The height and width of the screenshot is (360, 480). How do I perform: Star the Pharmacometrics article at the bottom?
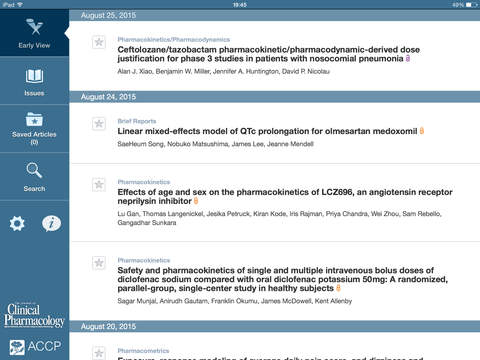[99, 353]
